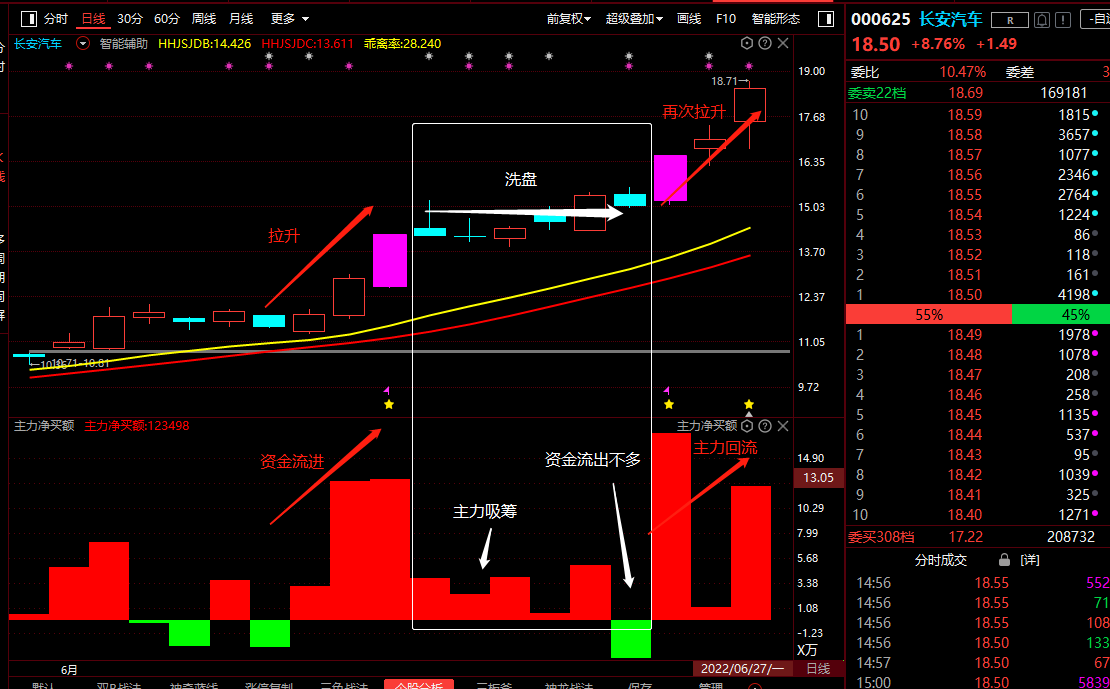
Task: Close the 主力净买额 indicator panel
Action: 783,426
